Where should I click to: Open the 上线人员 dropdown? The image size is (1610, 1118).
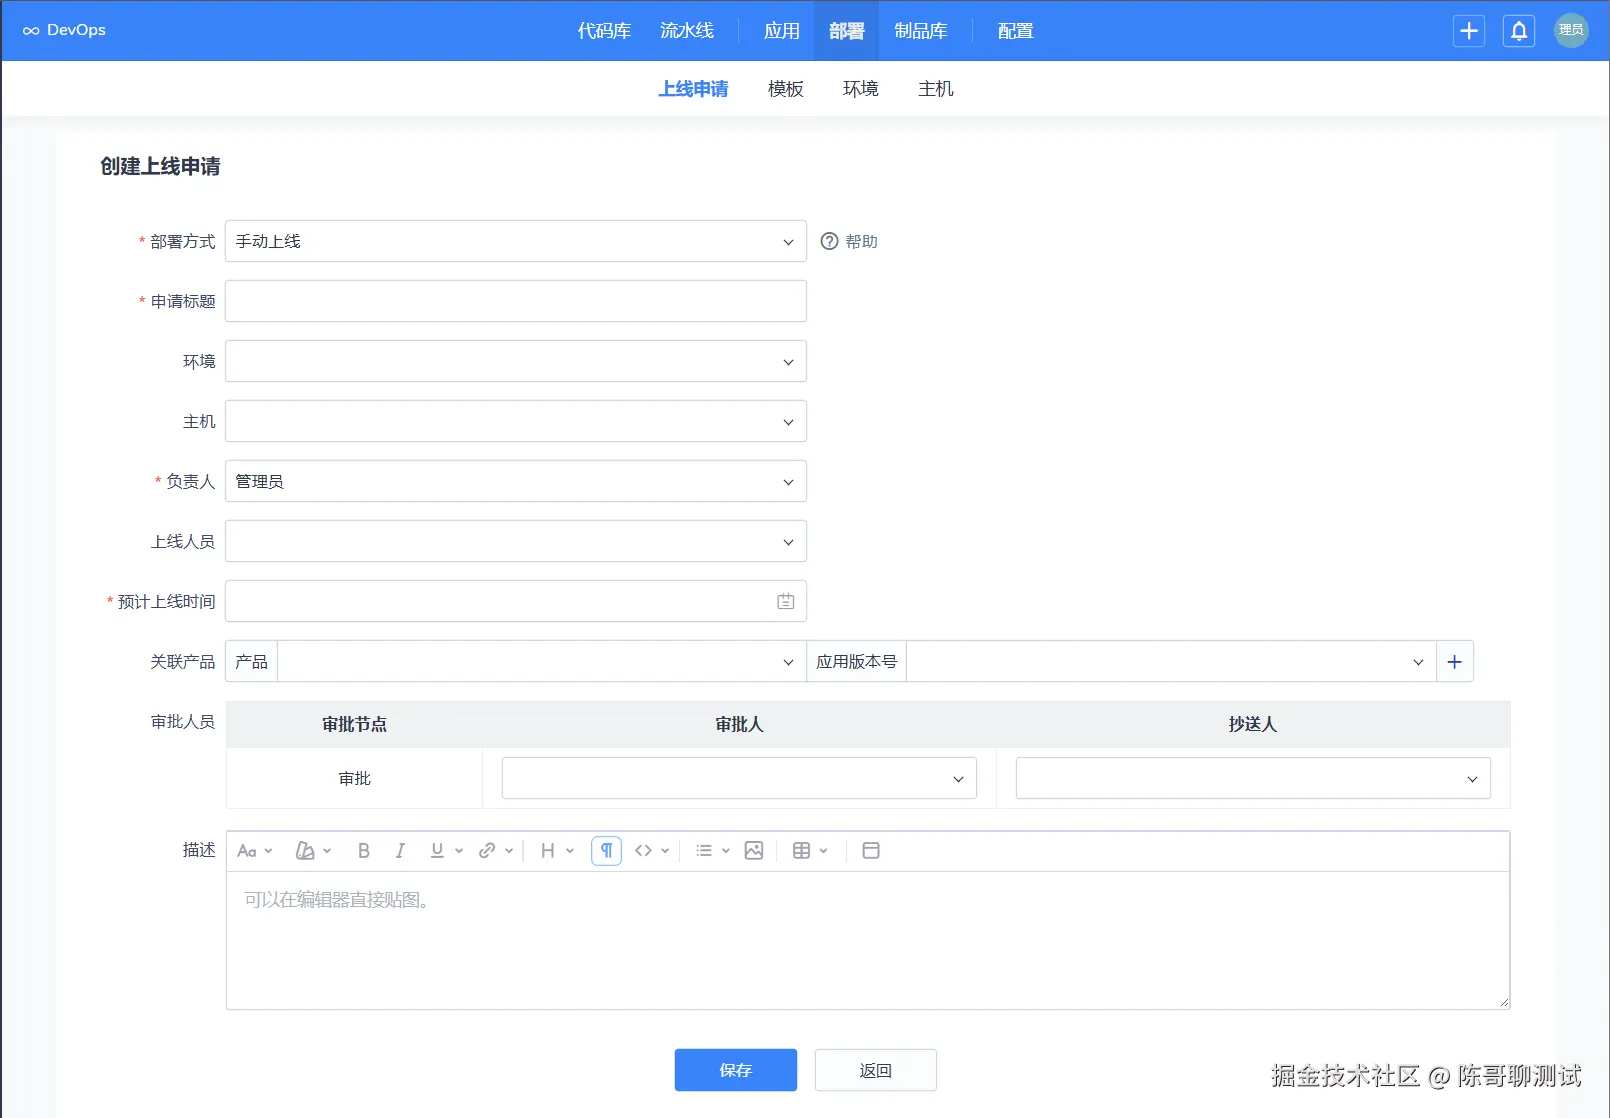tap(516, 541)
